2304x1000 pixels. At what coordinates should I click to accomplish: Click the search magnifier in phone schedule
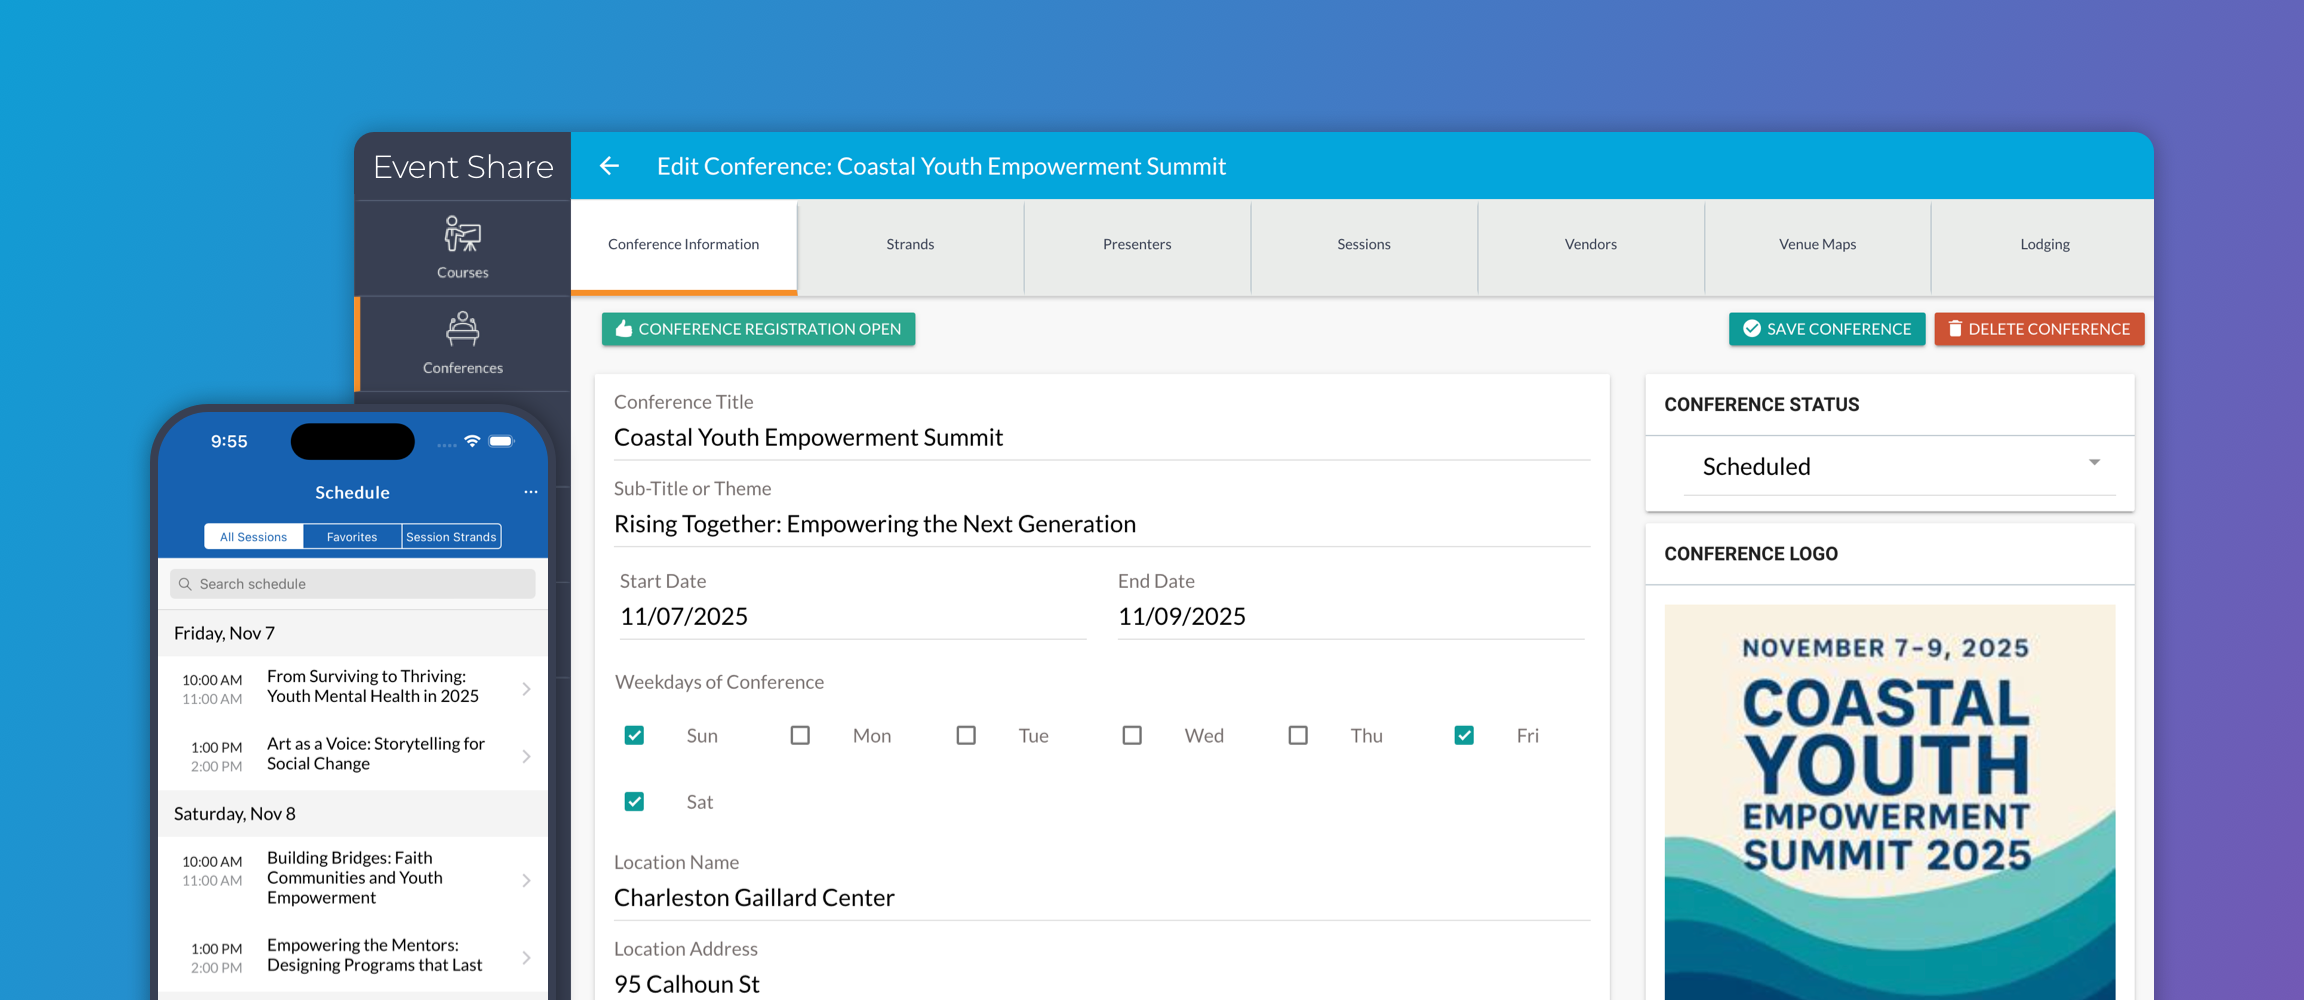[185, 584]
